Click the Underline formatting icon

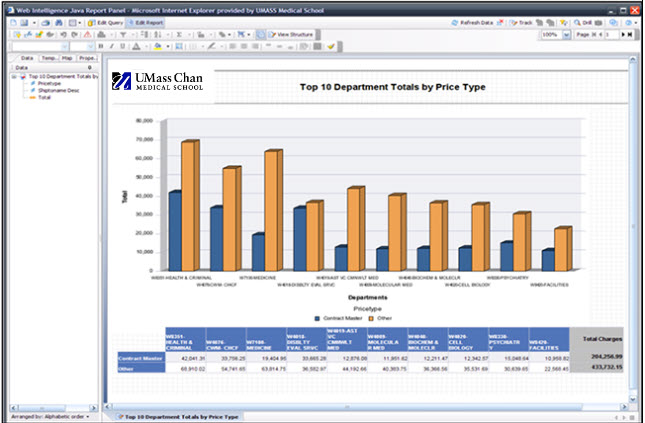(122, 46)
